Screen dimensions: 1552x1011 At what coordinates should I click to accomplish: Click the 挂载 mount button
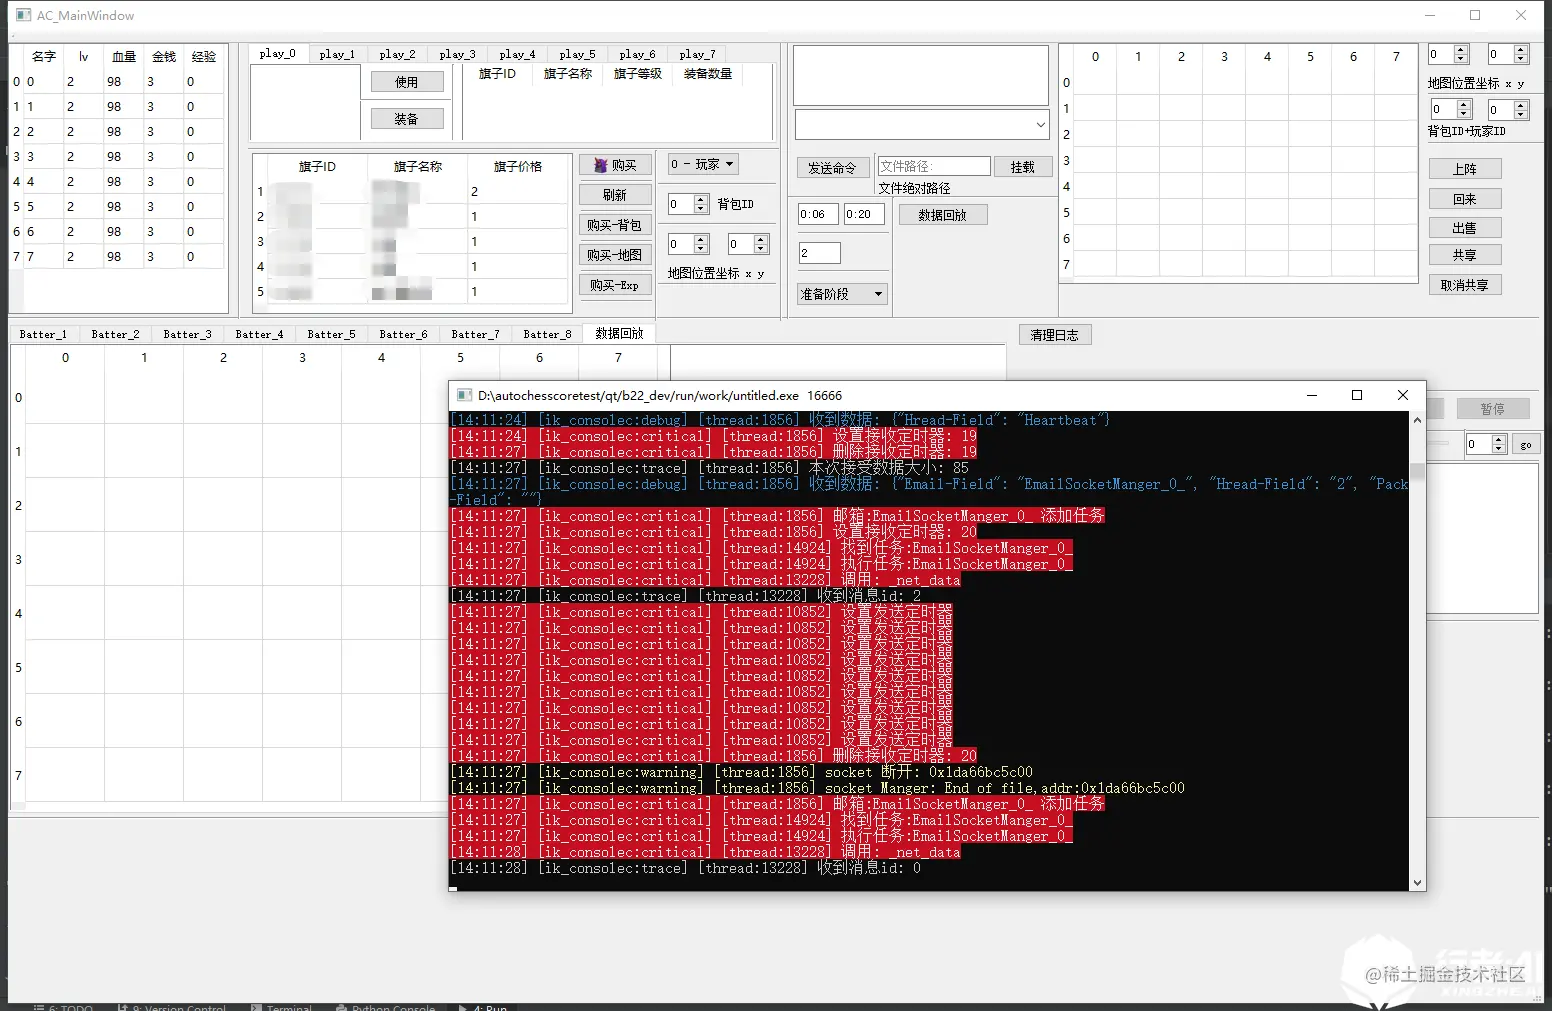pyautogui.click(x=1023, y=167)
